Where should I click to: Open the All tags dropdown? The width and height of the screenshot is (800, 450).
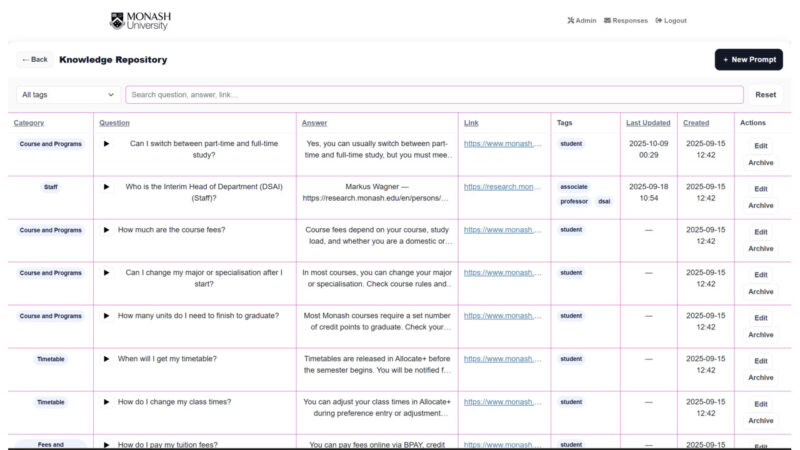pos(68,95)
